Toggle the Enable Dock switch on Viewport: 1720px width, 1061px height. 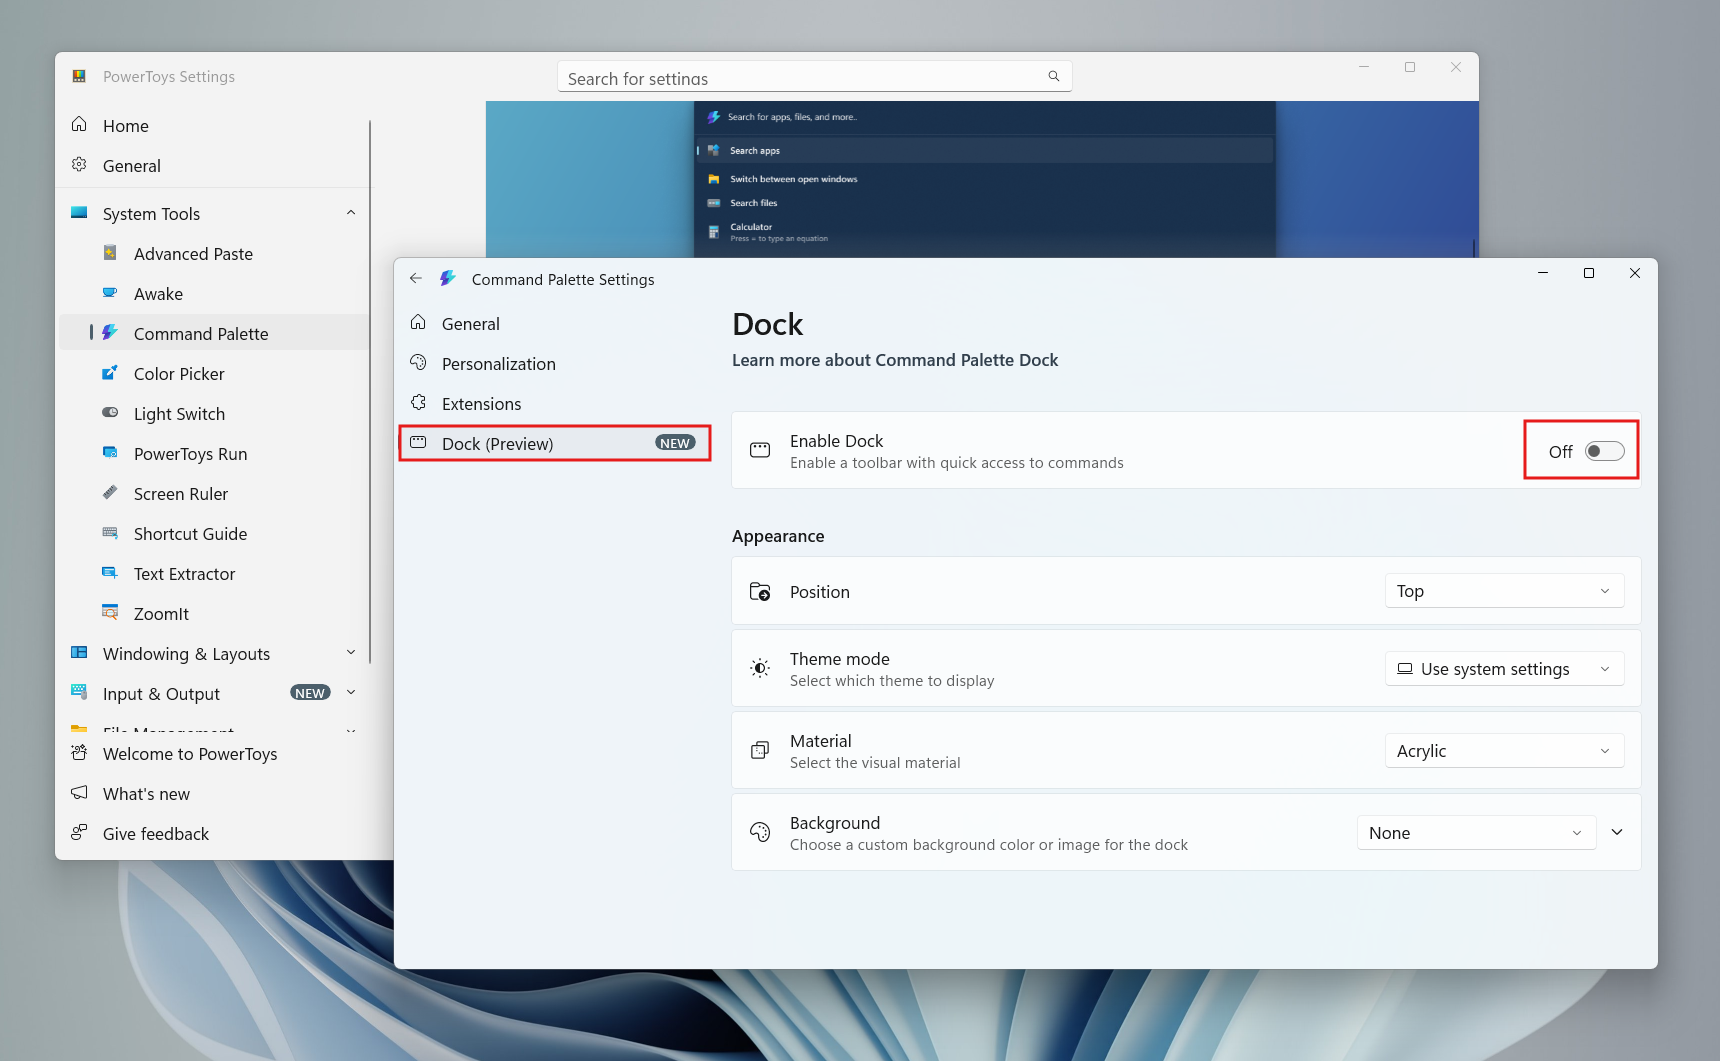[x=1605, y=451]
